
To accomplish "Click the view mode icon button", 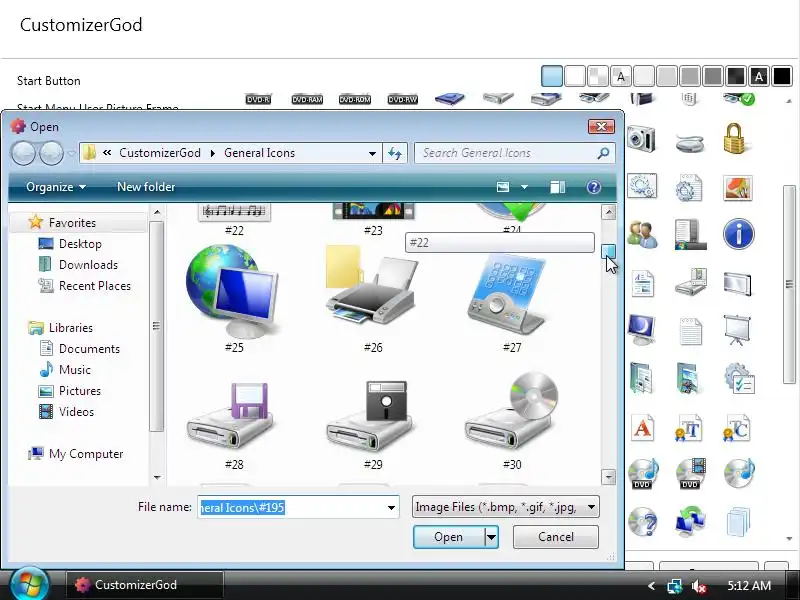I will (x=503, y=187).
